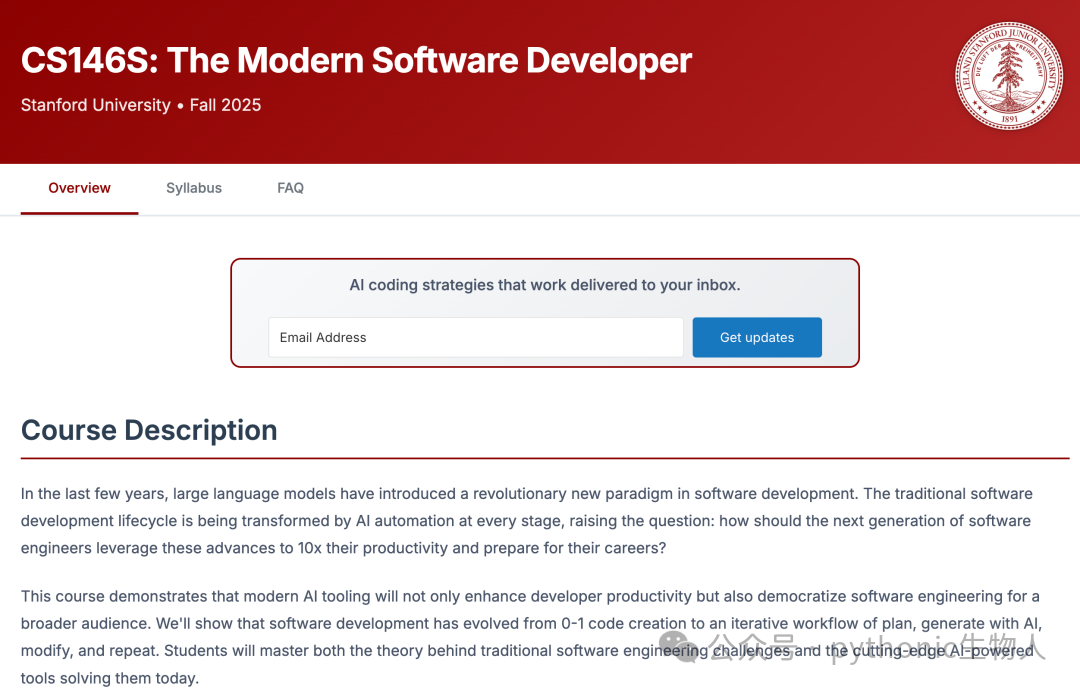This screenshot has width=1080, height=690.
Task: Go to the FAQ tab
Action: tap(290, 188)
